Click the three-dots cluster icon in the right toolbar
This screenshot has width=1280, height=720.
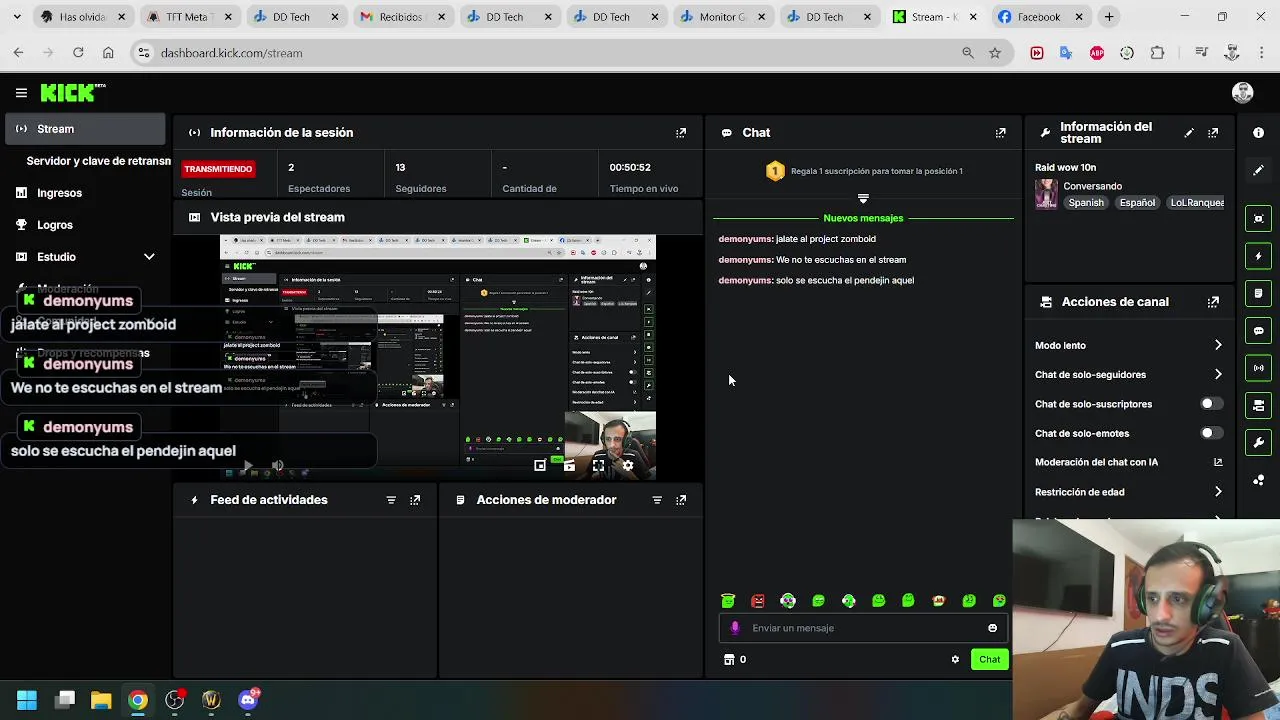(1258, 480)
